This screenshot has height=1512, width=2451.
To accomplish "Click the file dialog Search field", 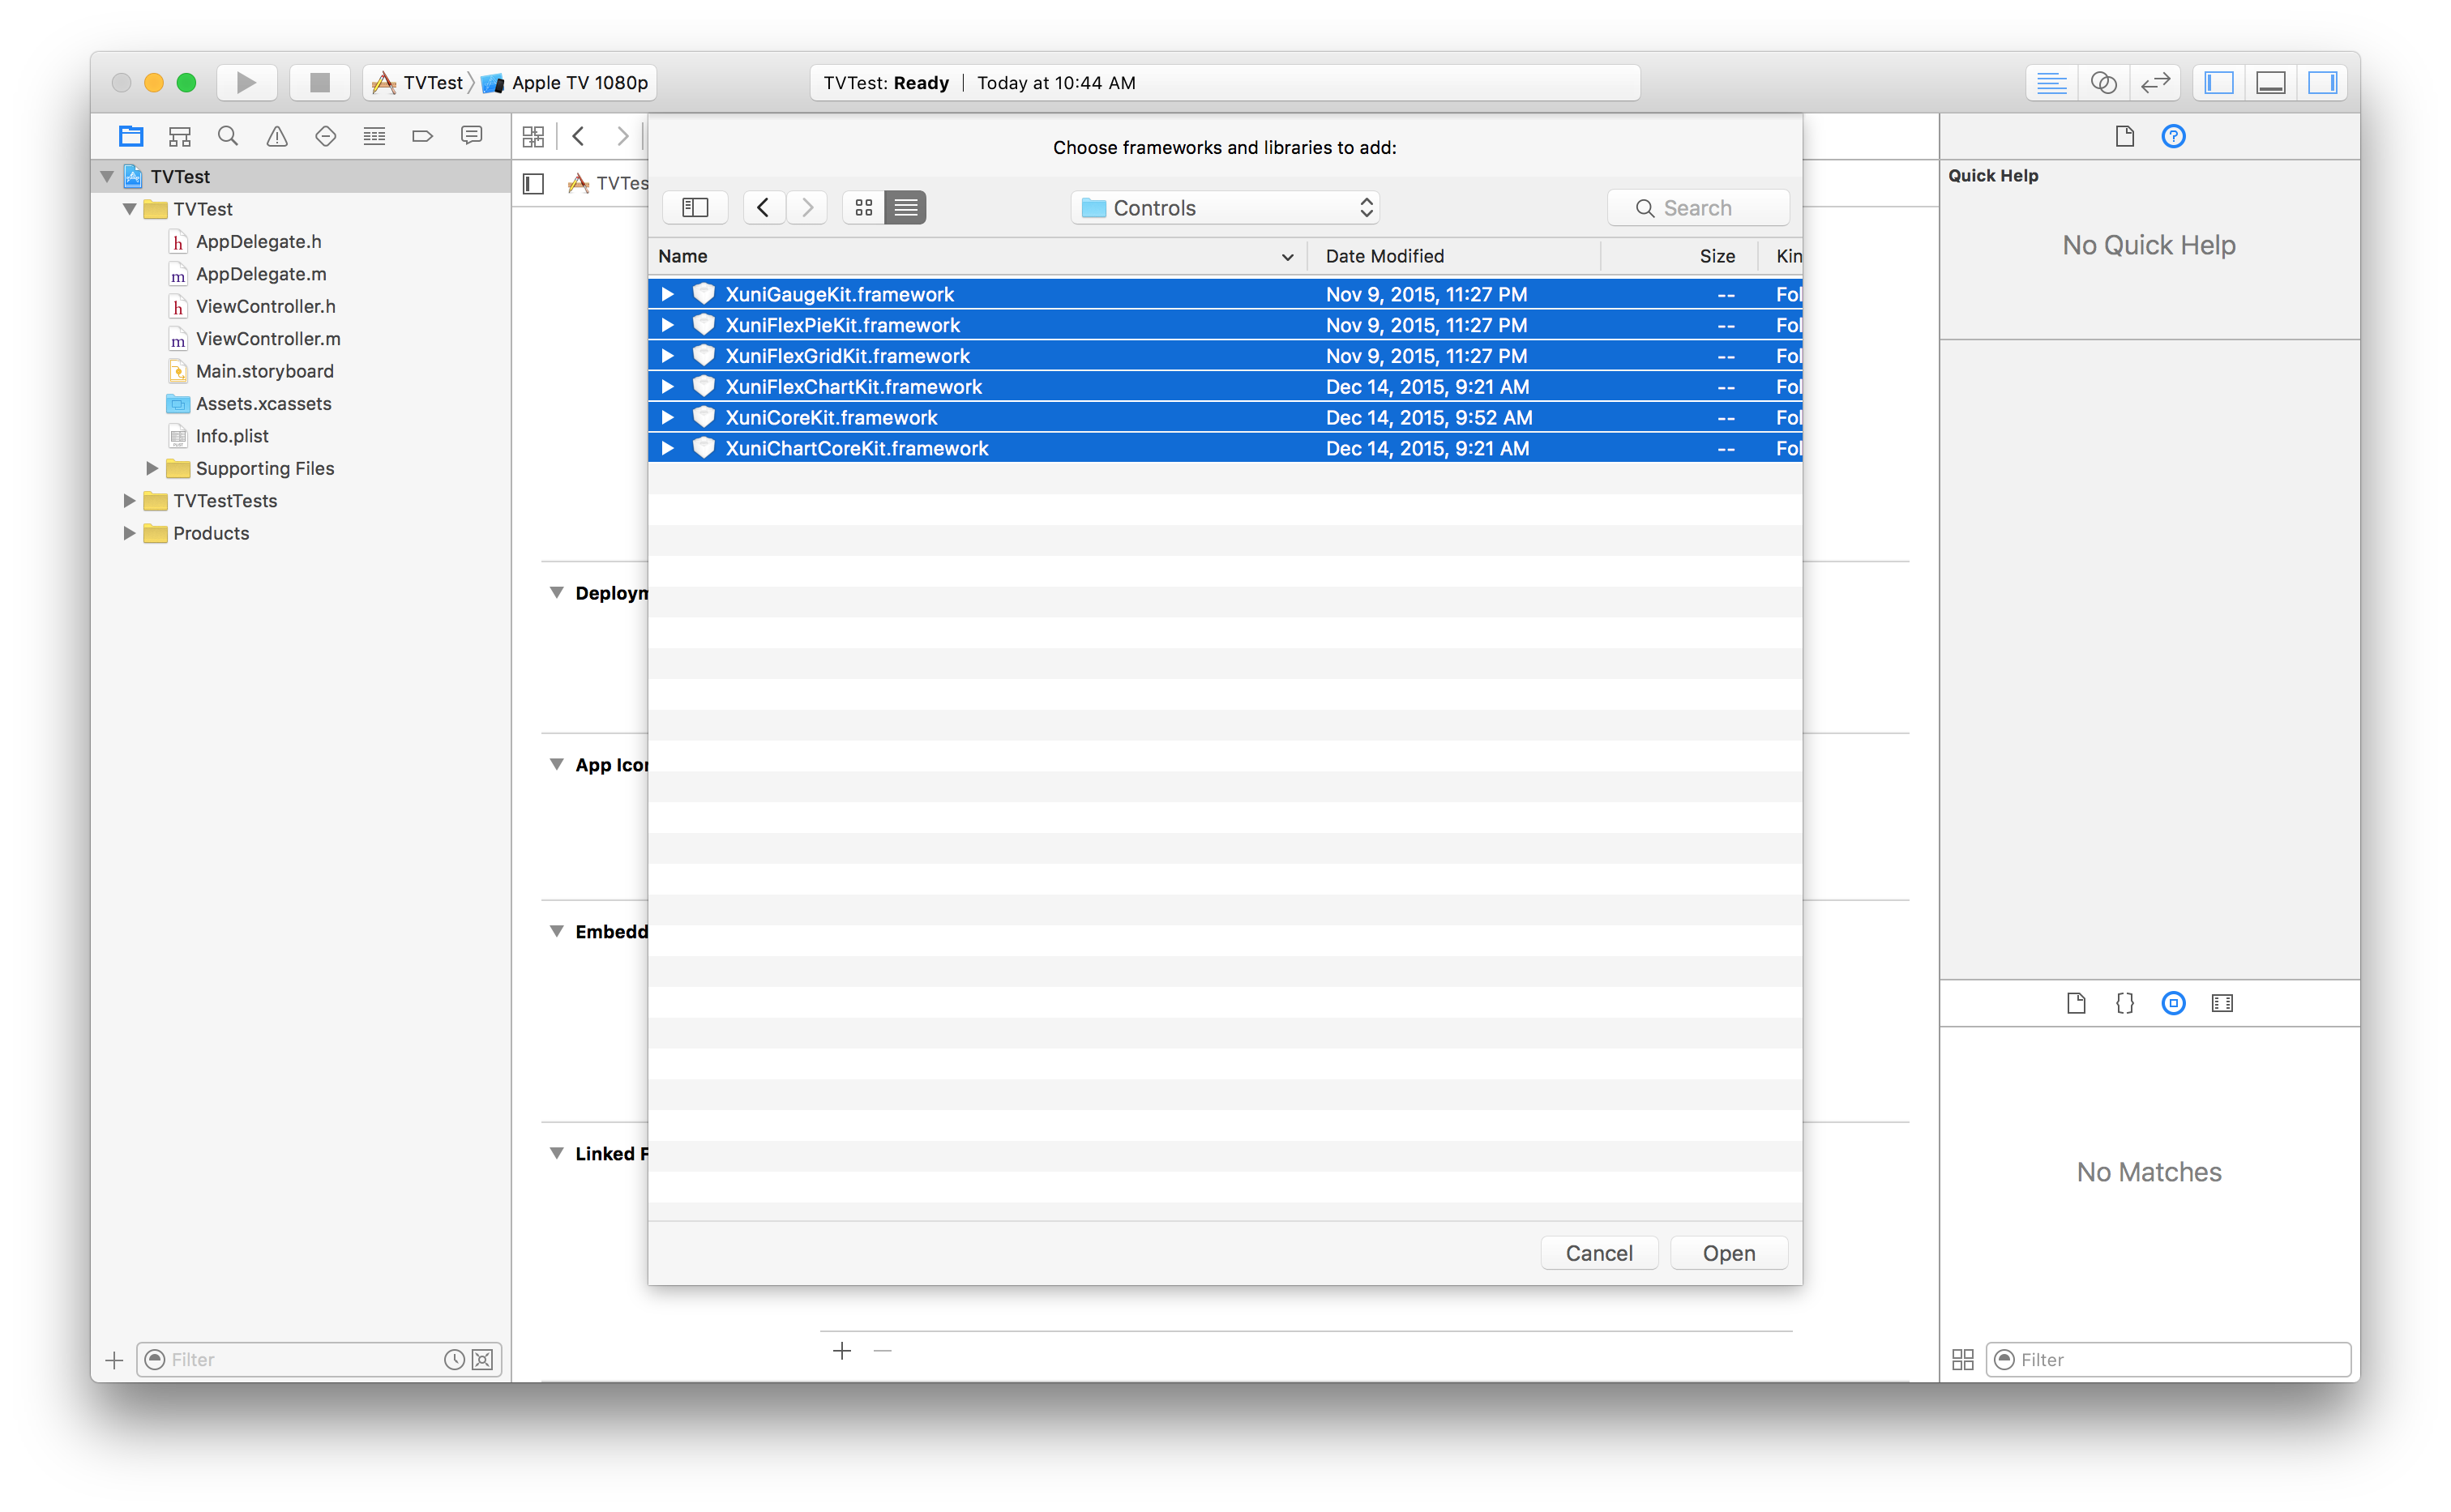I will point(1698,208).
